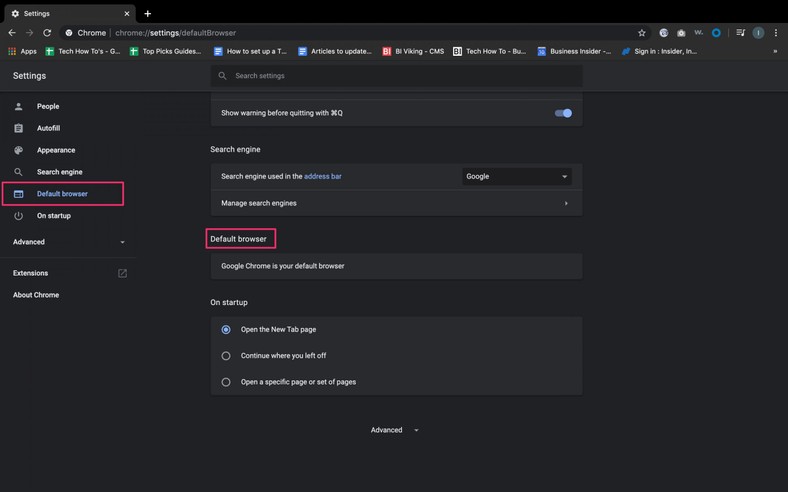Choose Open a specific page or set of pages
Screen dimensions: 788x492
(226, 382)
